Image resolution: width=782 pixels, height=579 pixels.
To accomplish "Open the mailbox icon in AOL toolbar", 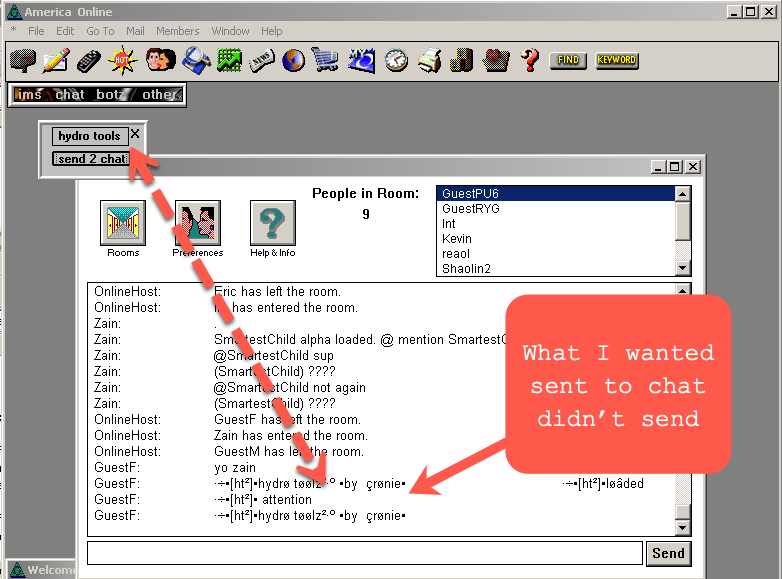I will (x=23, y=61).
